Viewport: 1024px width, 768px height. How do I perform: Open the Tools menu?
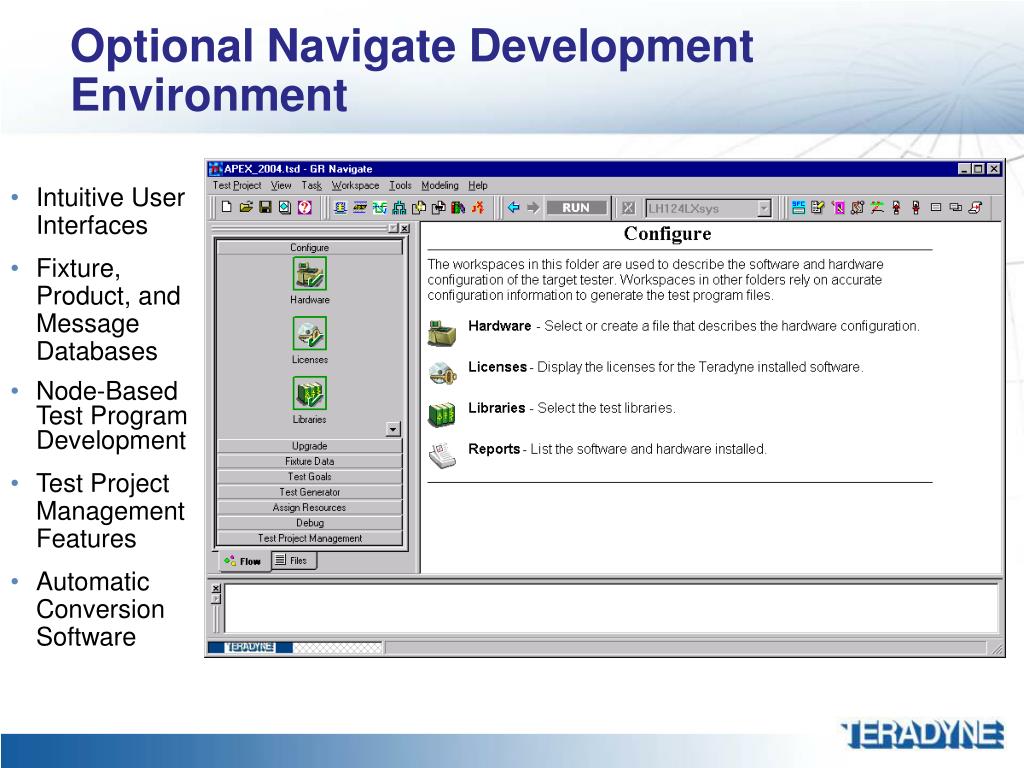[x=400, y=185]
